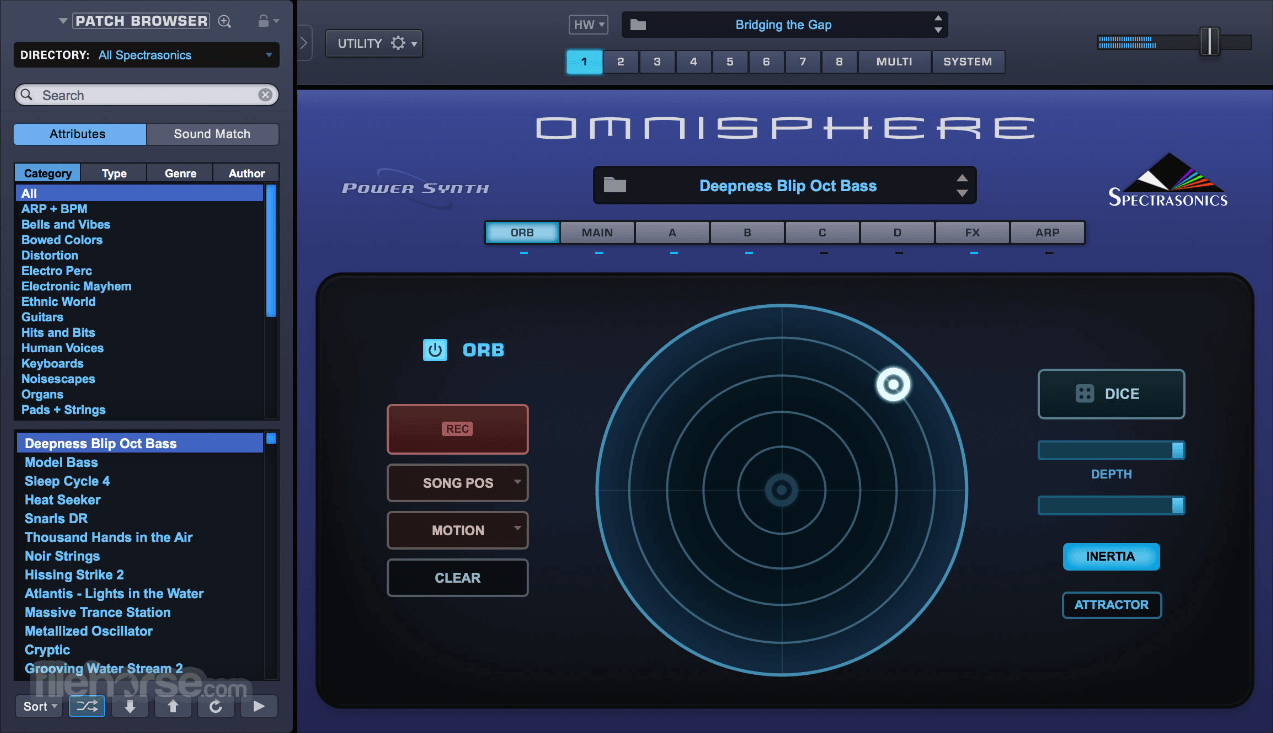Image resolution: width=1273 pixels, height=733 pixels.
Task: Open the SONG POS dropdown
Action: coord(458,483)
